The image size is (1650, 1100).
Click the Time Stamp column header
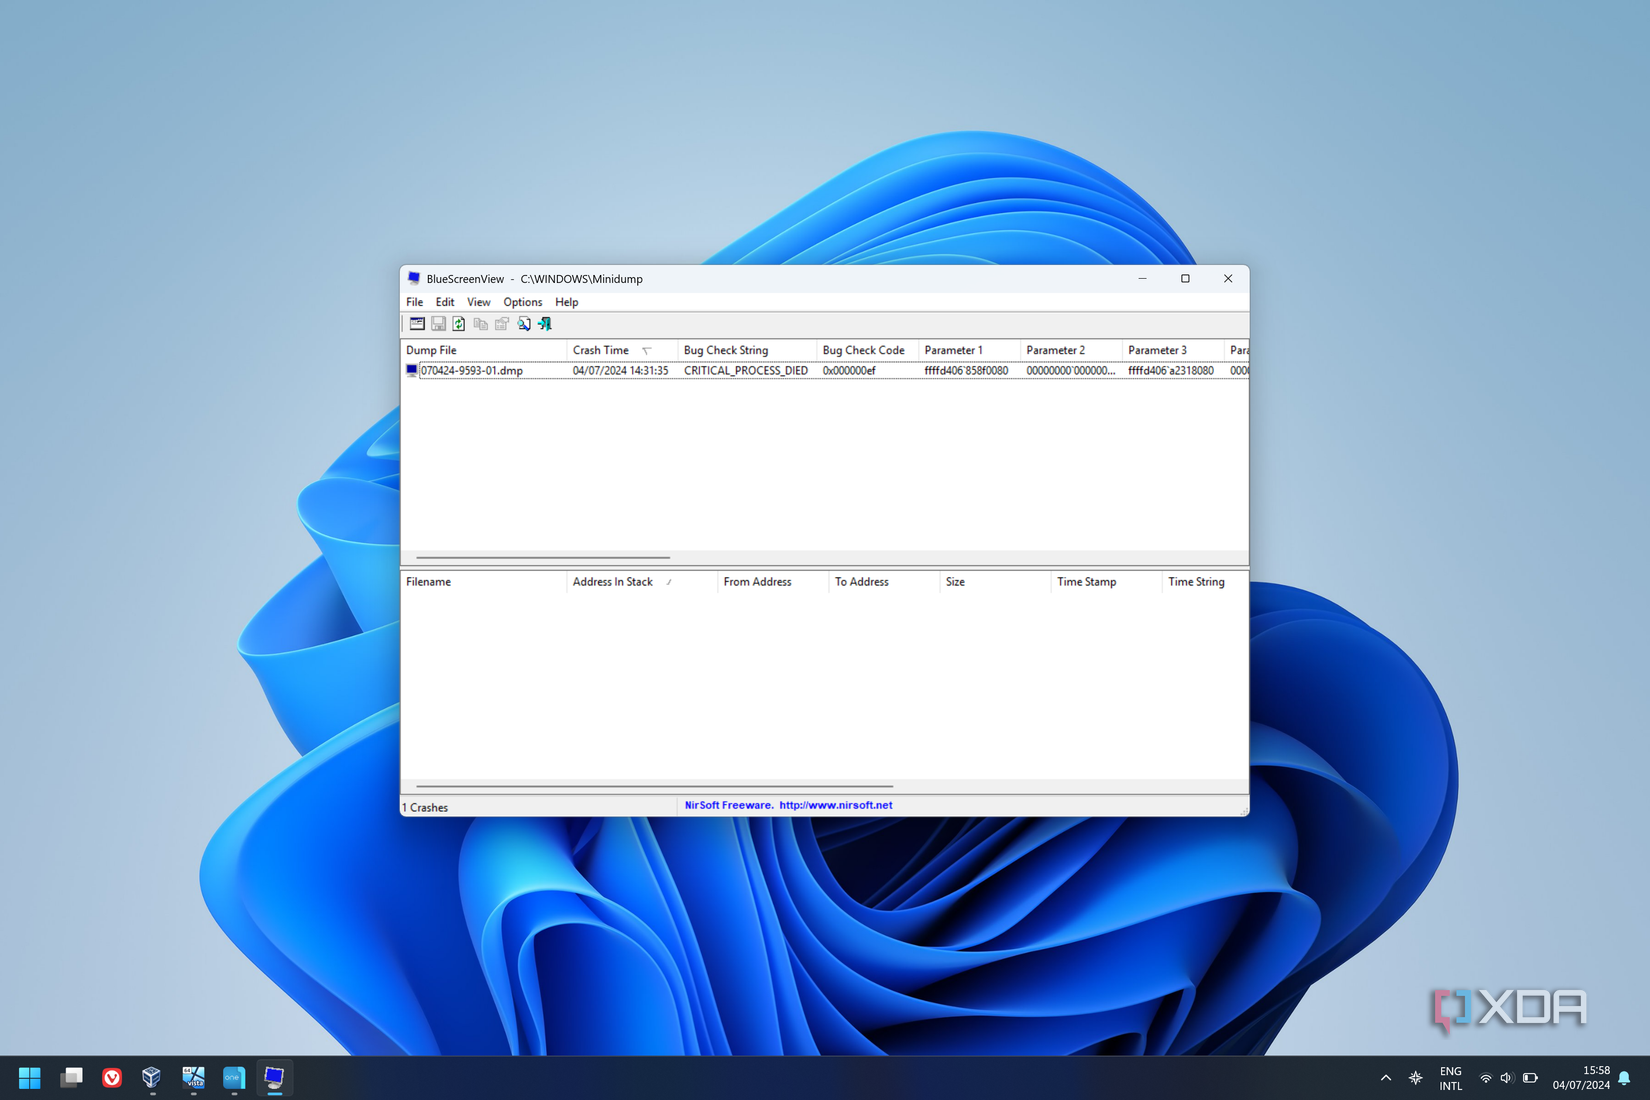click(x=1106, y=582)
